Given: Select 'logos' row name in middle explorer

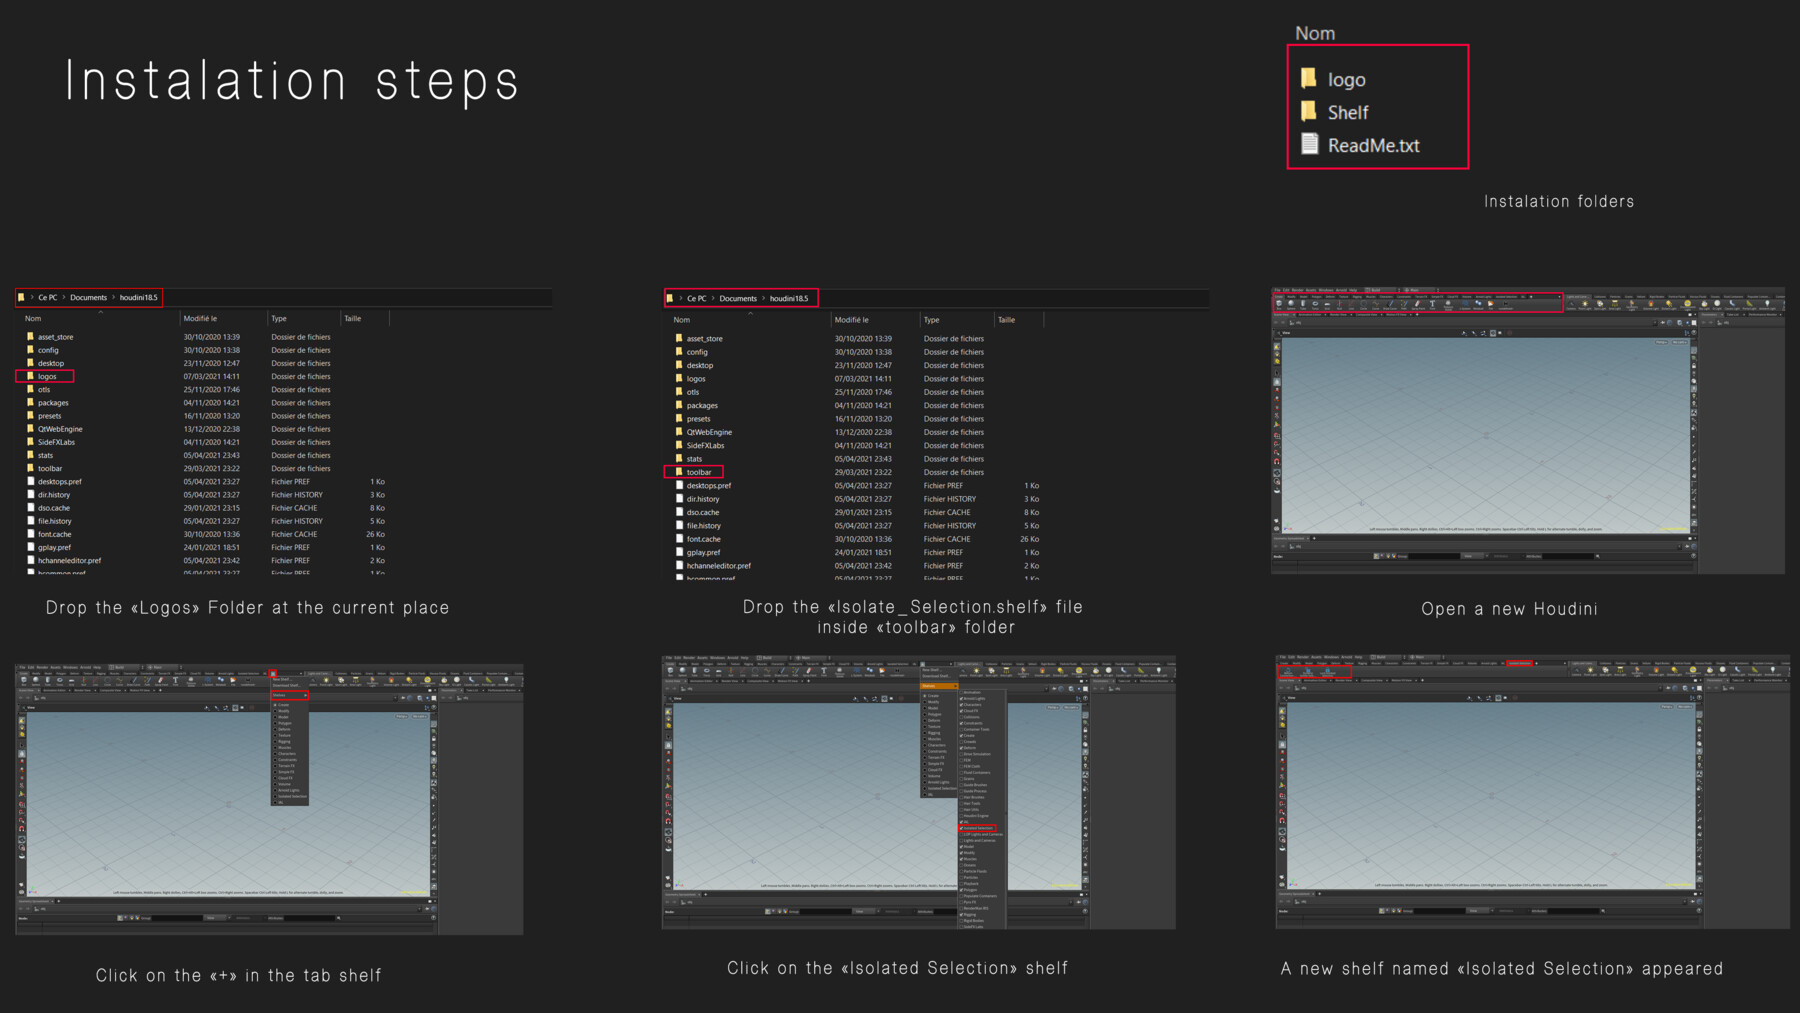Looking at the screenshot, I should (x=696, y=378).
